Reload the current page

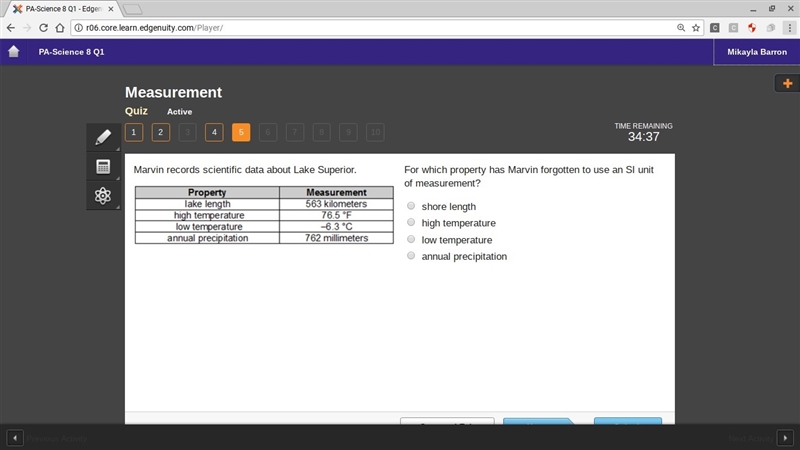43,28
